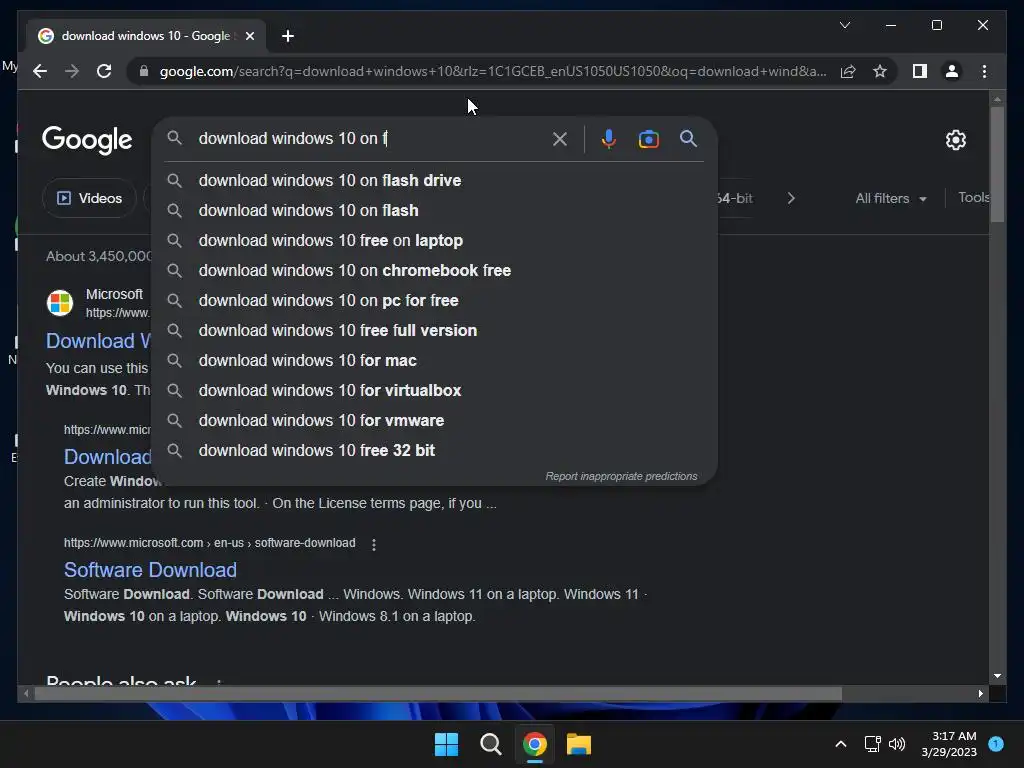
Task: Close the 'download windows 10' tab
Action: [249, 36]
